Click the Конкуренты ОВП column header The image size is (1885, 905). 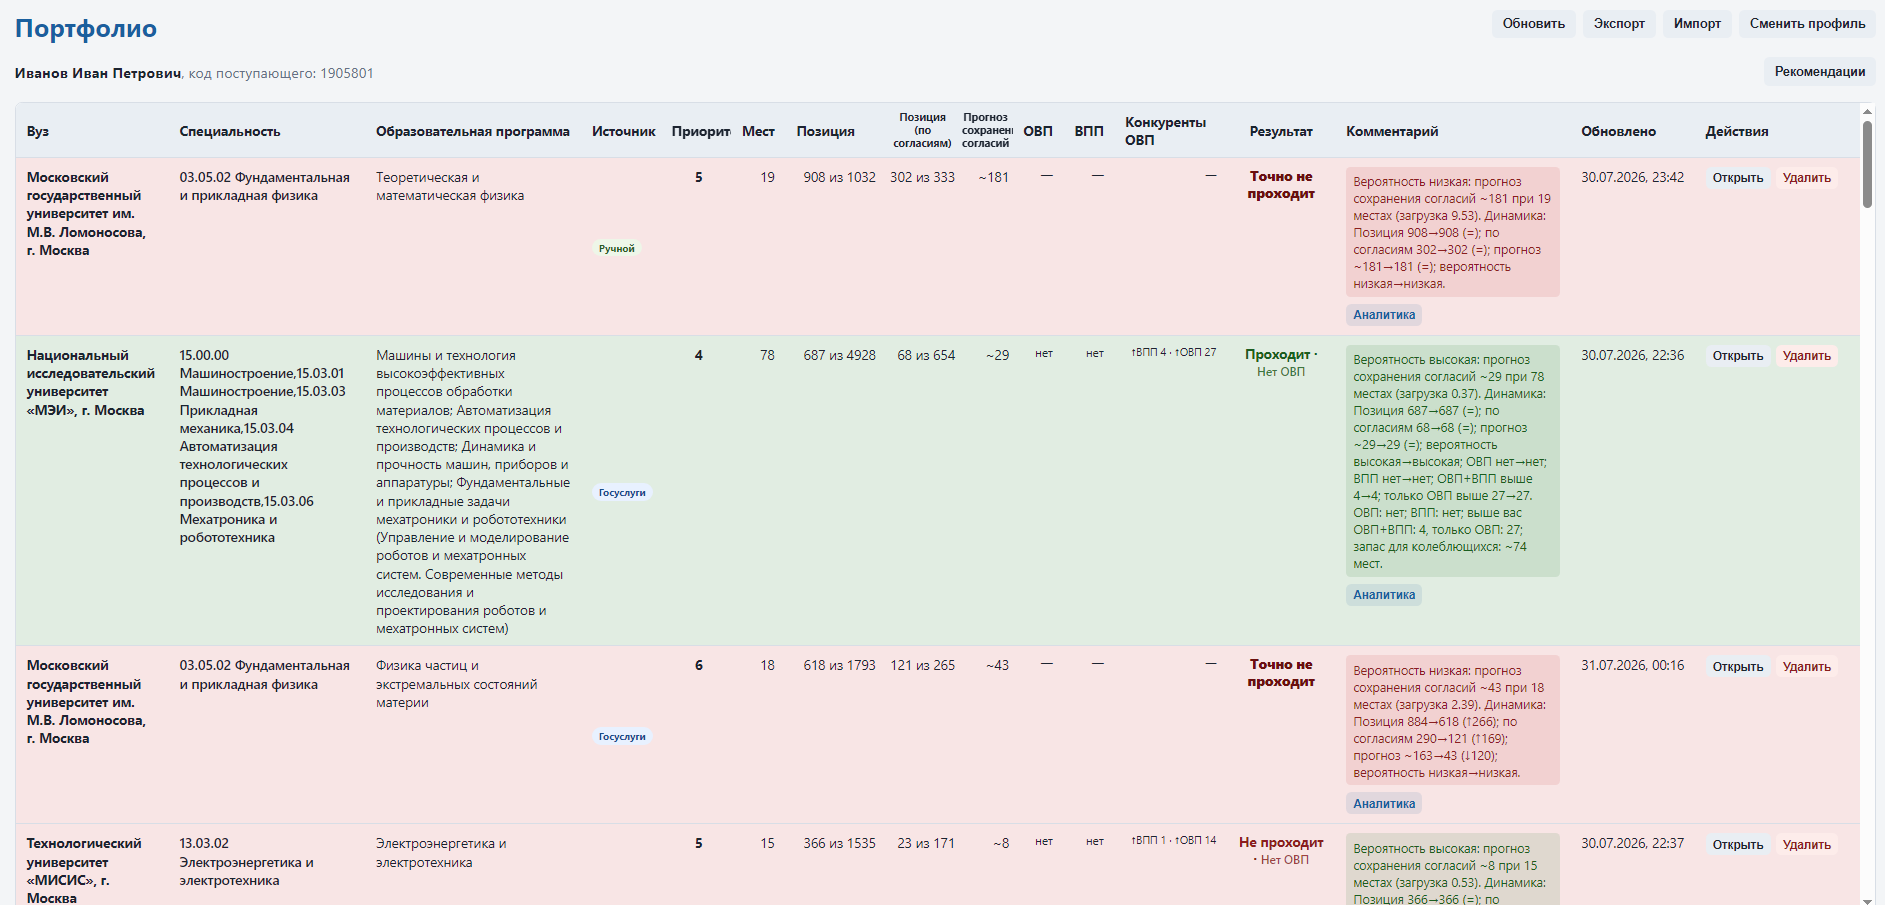[x=1165, y=131]
